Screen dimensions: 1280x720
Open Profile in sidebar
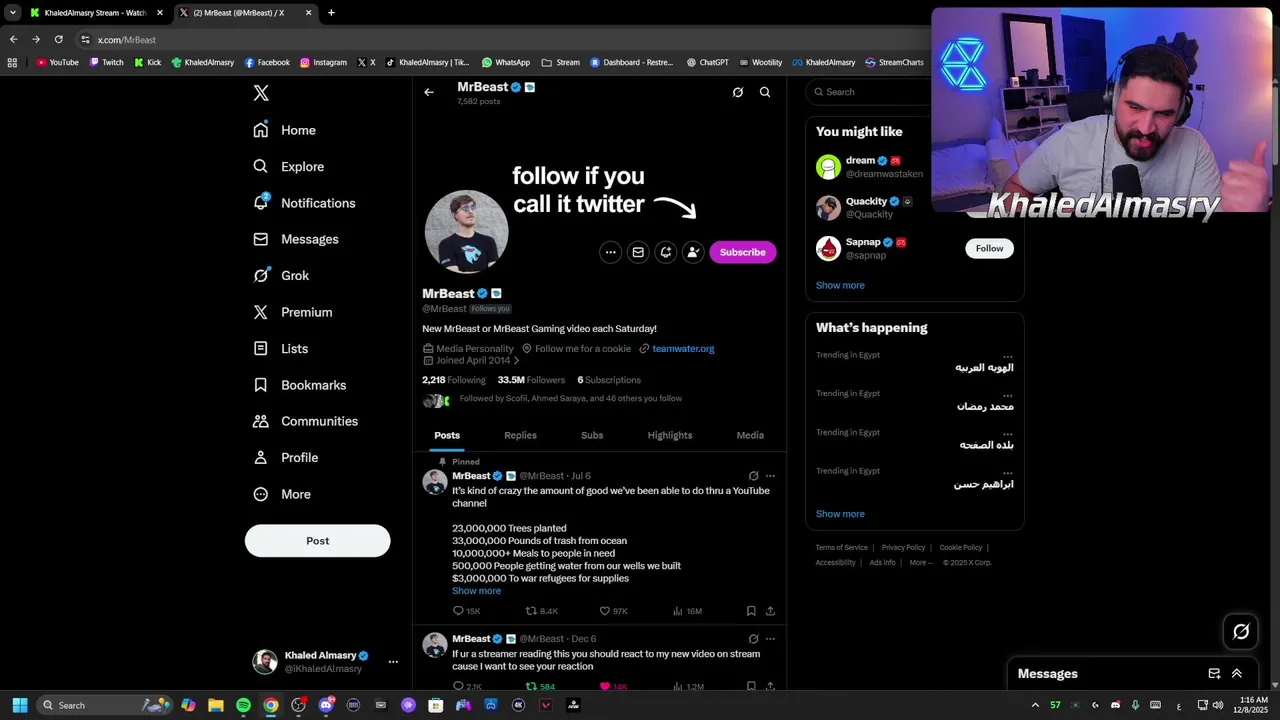286,458
